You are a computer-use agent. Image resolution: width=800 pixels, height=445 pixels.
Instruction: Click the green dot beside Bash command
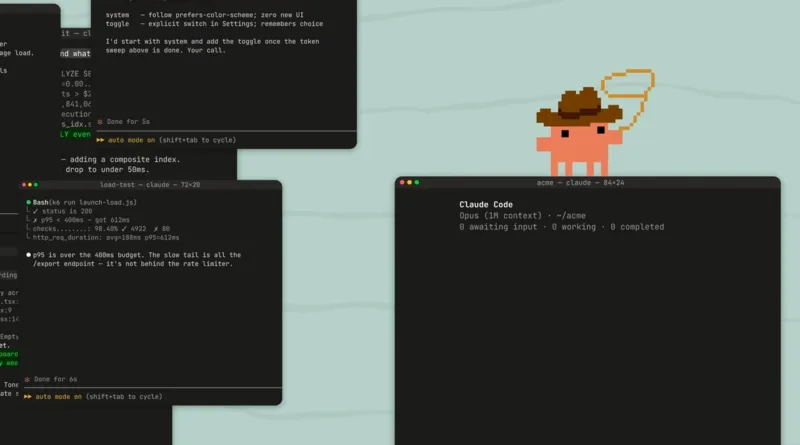click(x=29, y=202)
